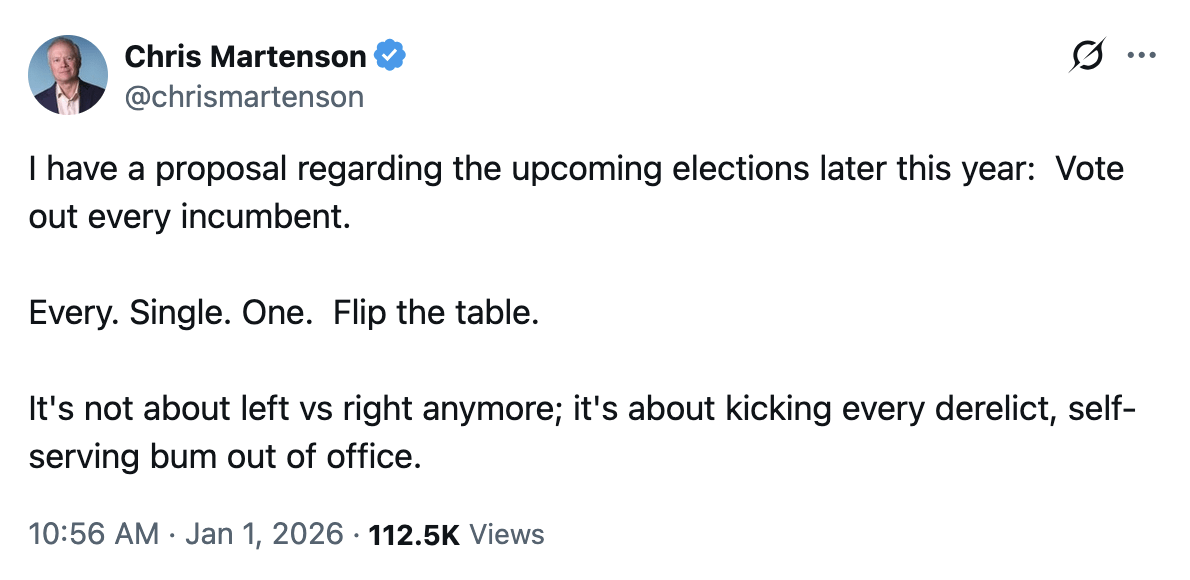
Task: Open Grok actions icon on the tweet
Action: 1087,56
